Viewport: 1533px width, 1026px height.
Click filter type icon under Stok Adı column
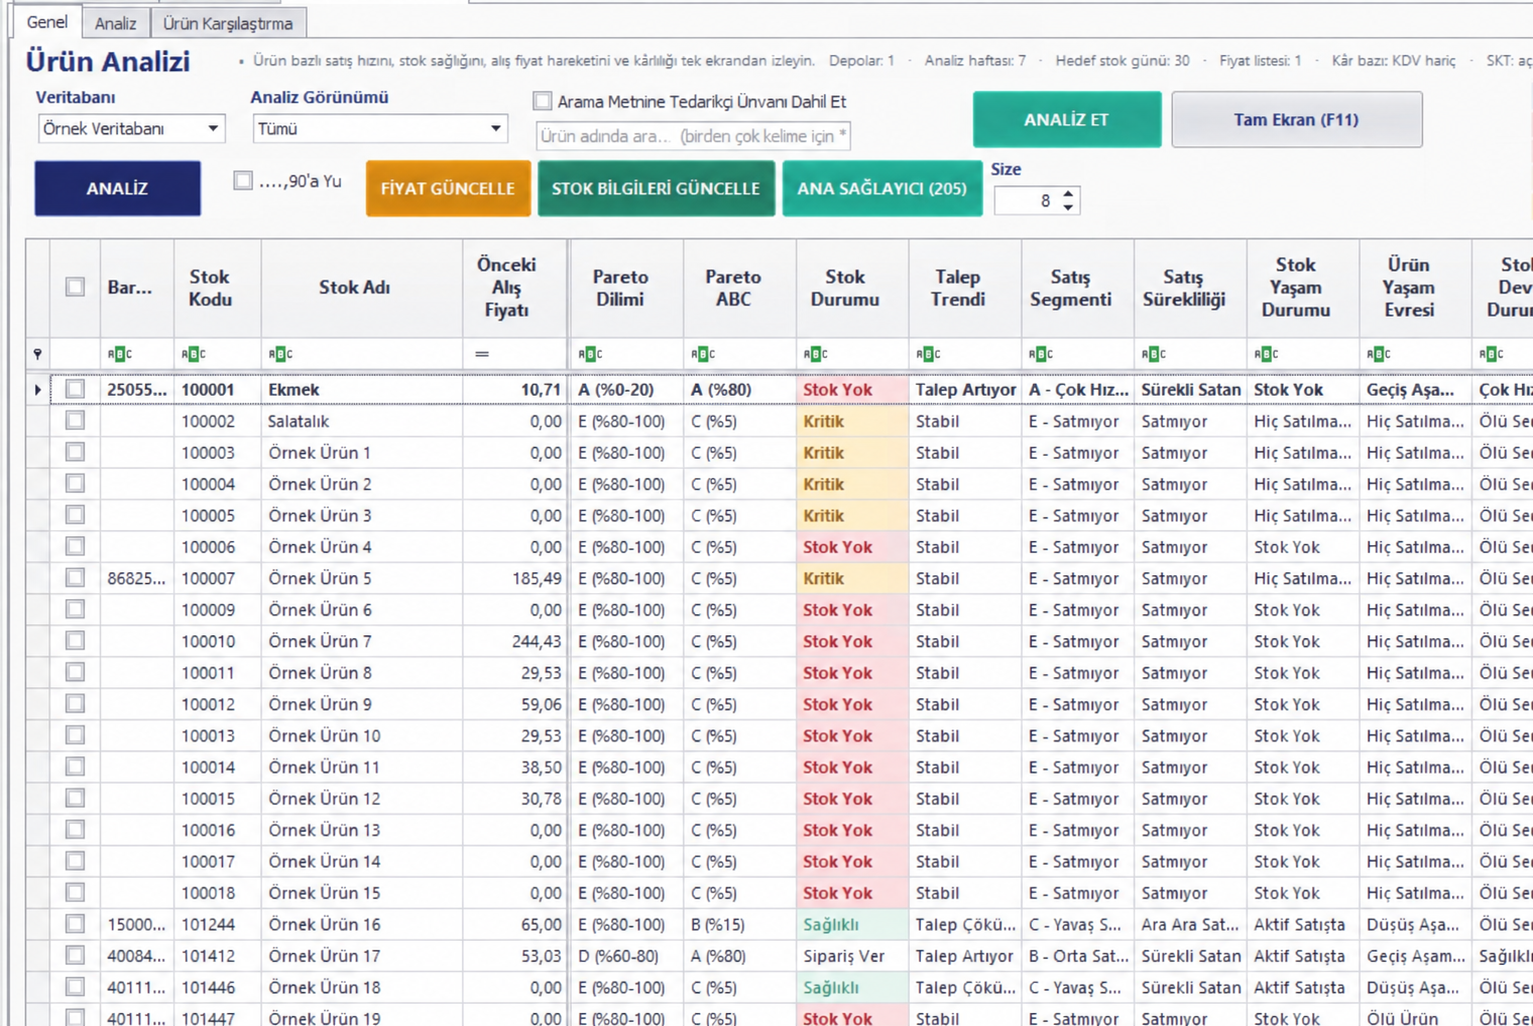point(281,354)
